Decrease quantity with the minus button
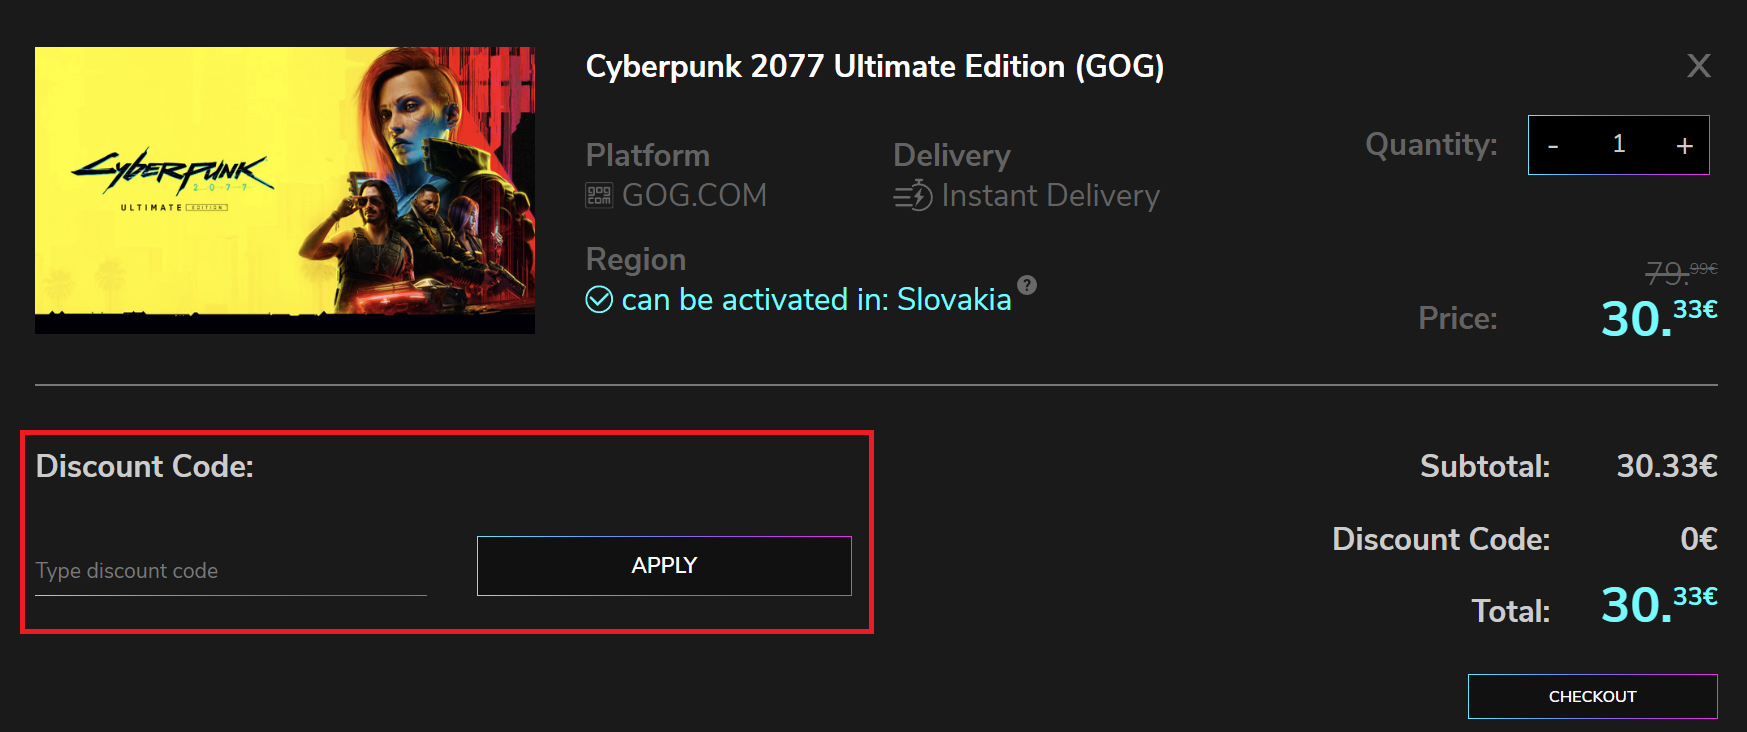 pyautogui.click(x=1553, y=146)
